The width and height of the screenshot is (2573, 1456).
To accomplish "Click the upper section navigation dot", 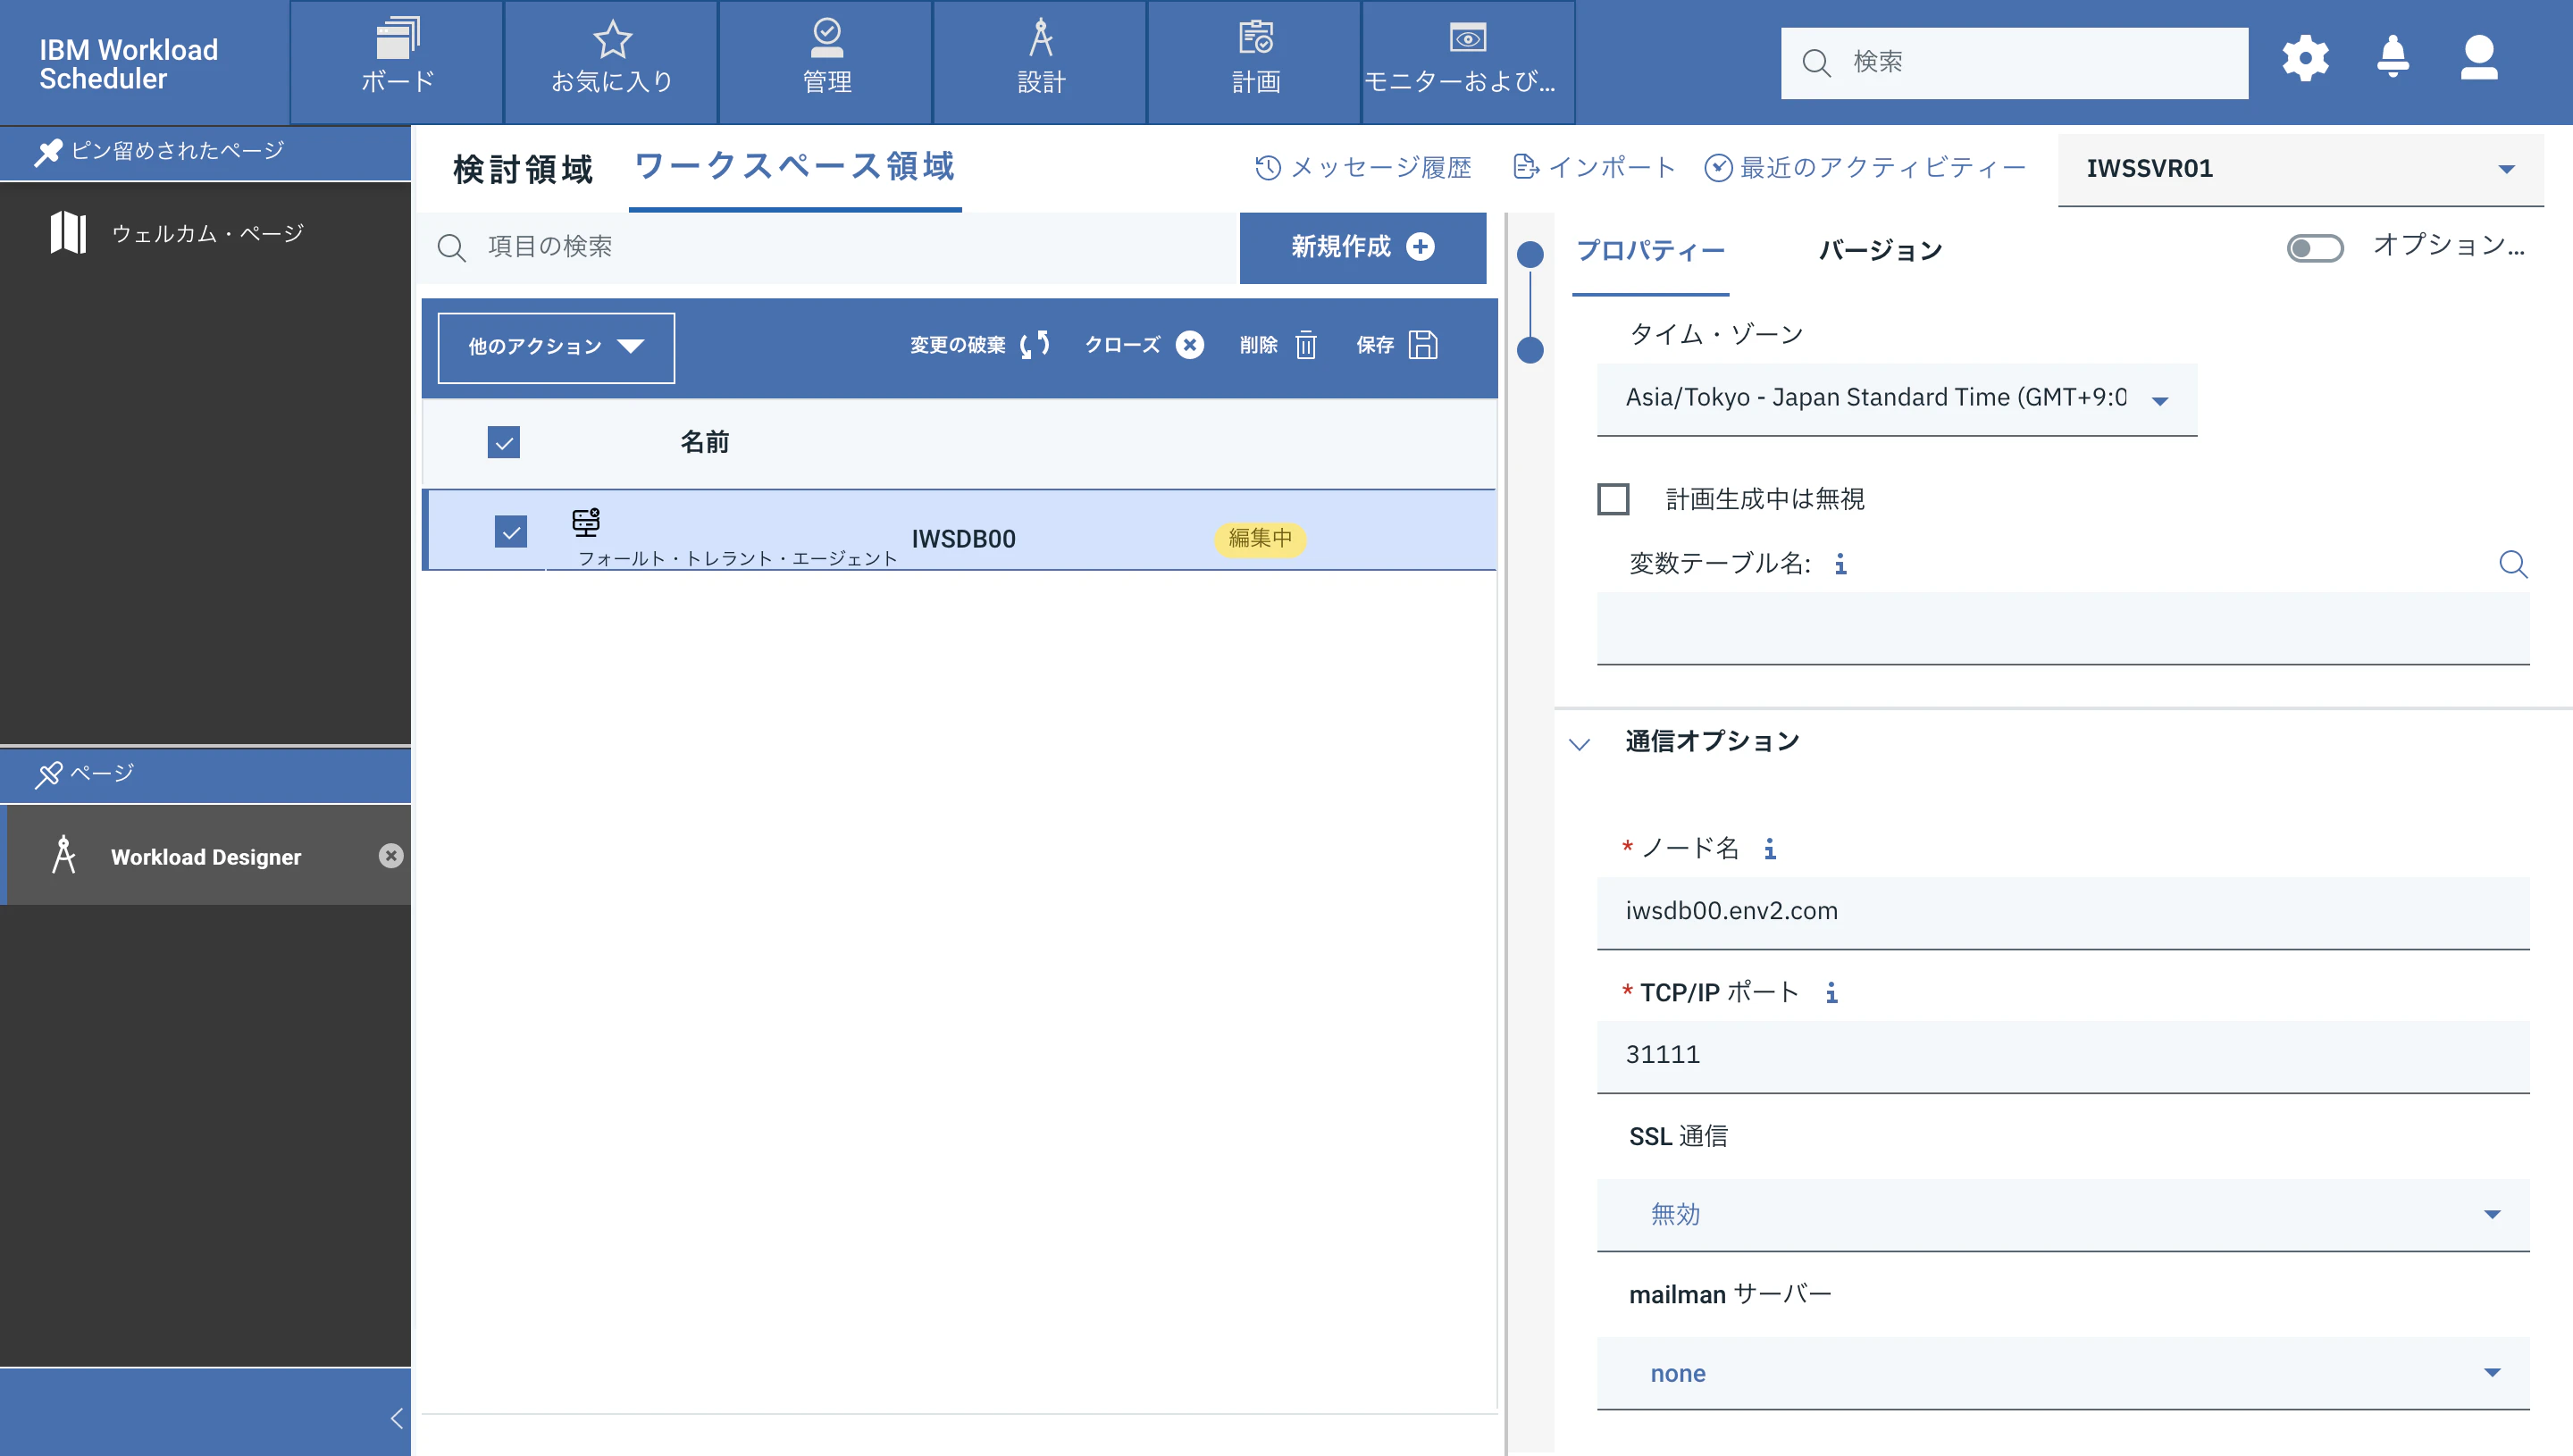I will click(x=1530, y=254).
